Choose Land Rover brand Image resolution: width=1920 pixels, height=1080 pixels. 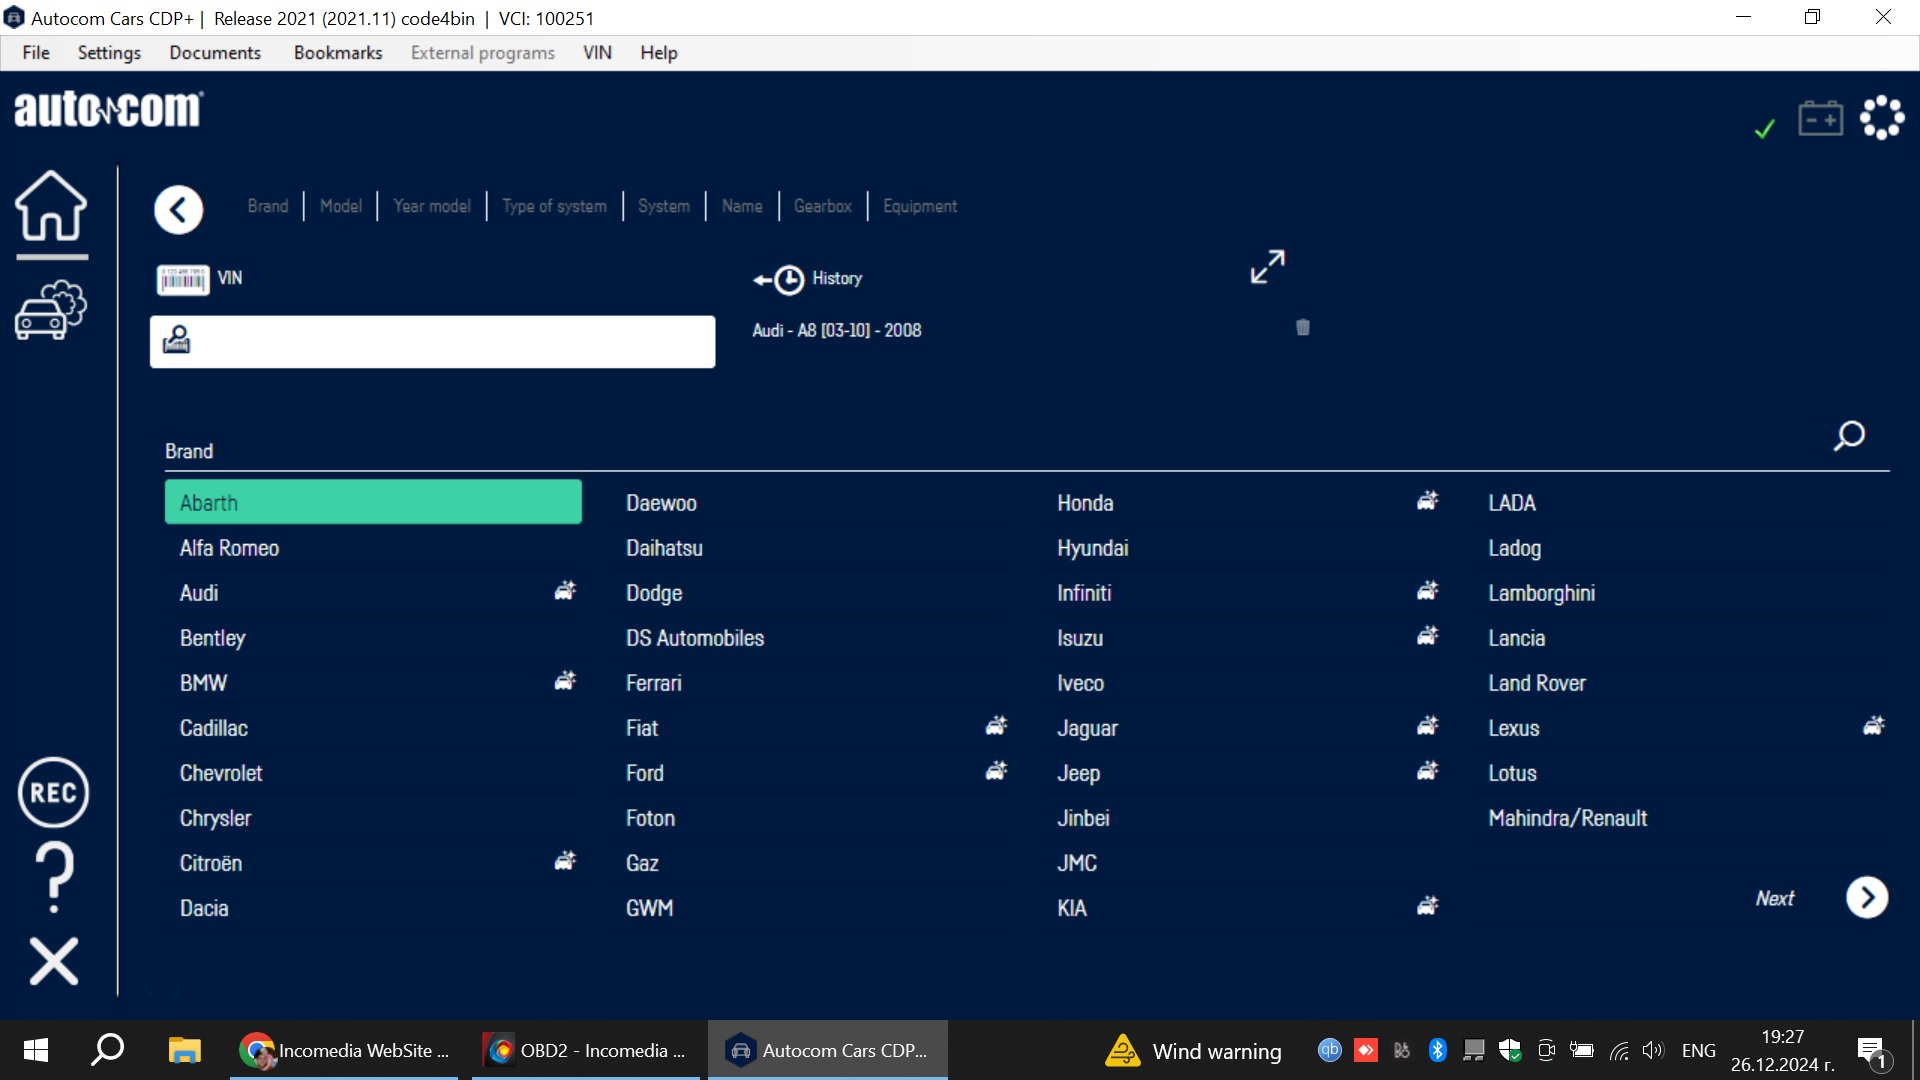coord(1537,683)
